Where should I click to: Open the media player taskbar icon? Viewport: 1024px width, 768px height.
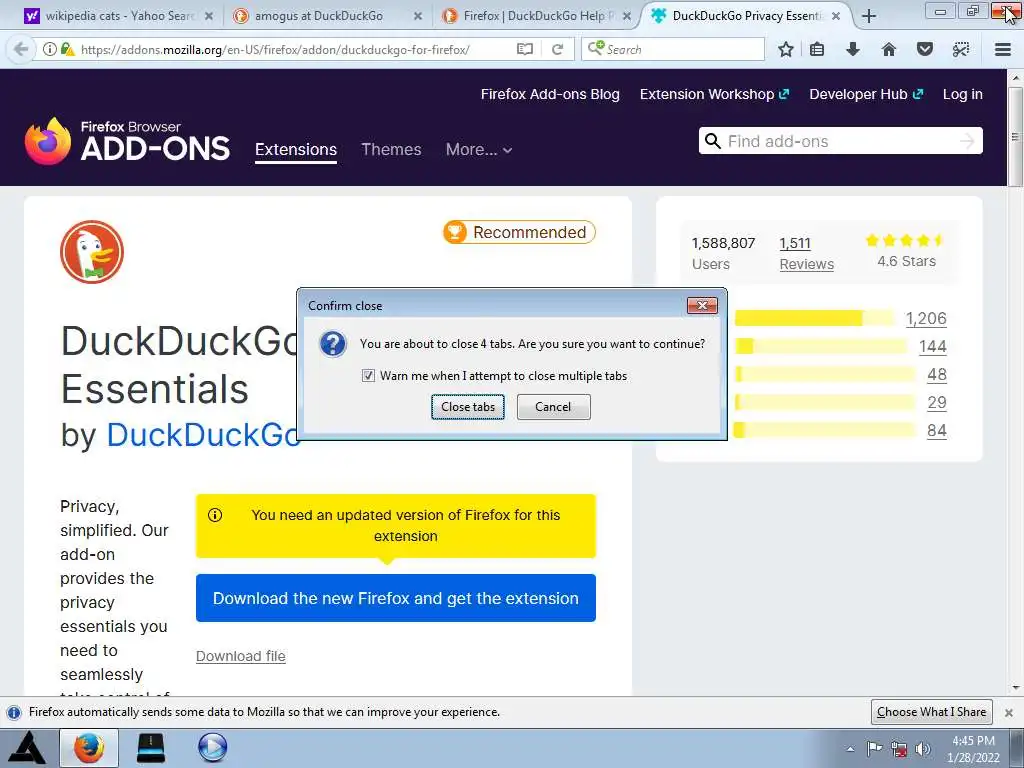212,748
